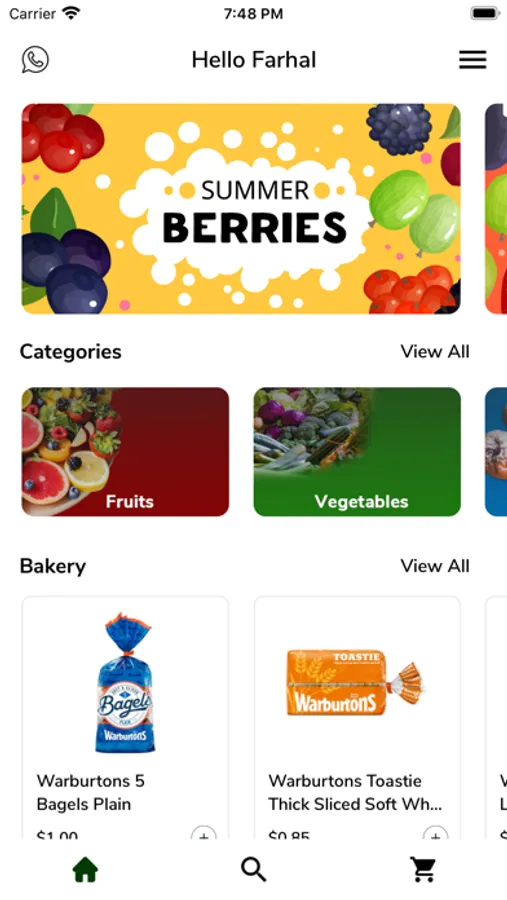Select the Warburtons Toastie loaf image
507x900 pixels.
click(x=355, y=682)
